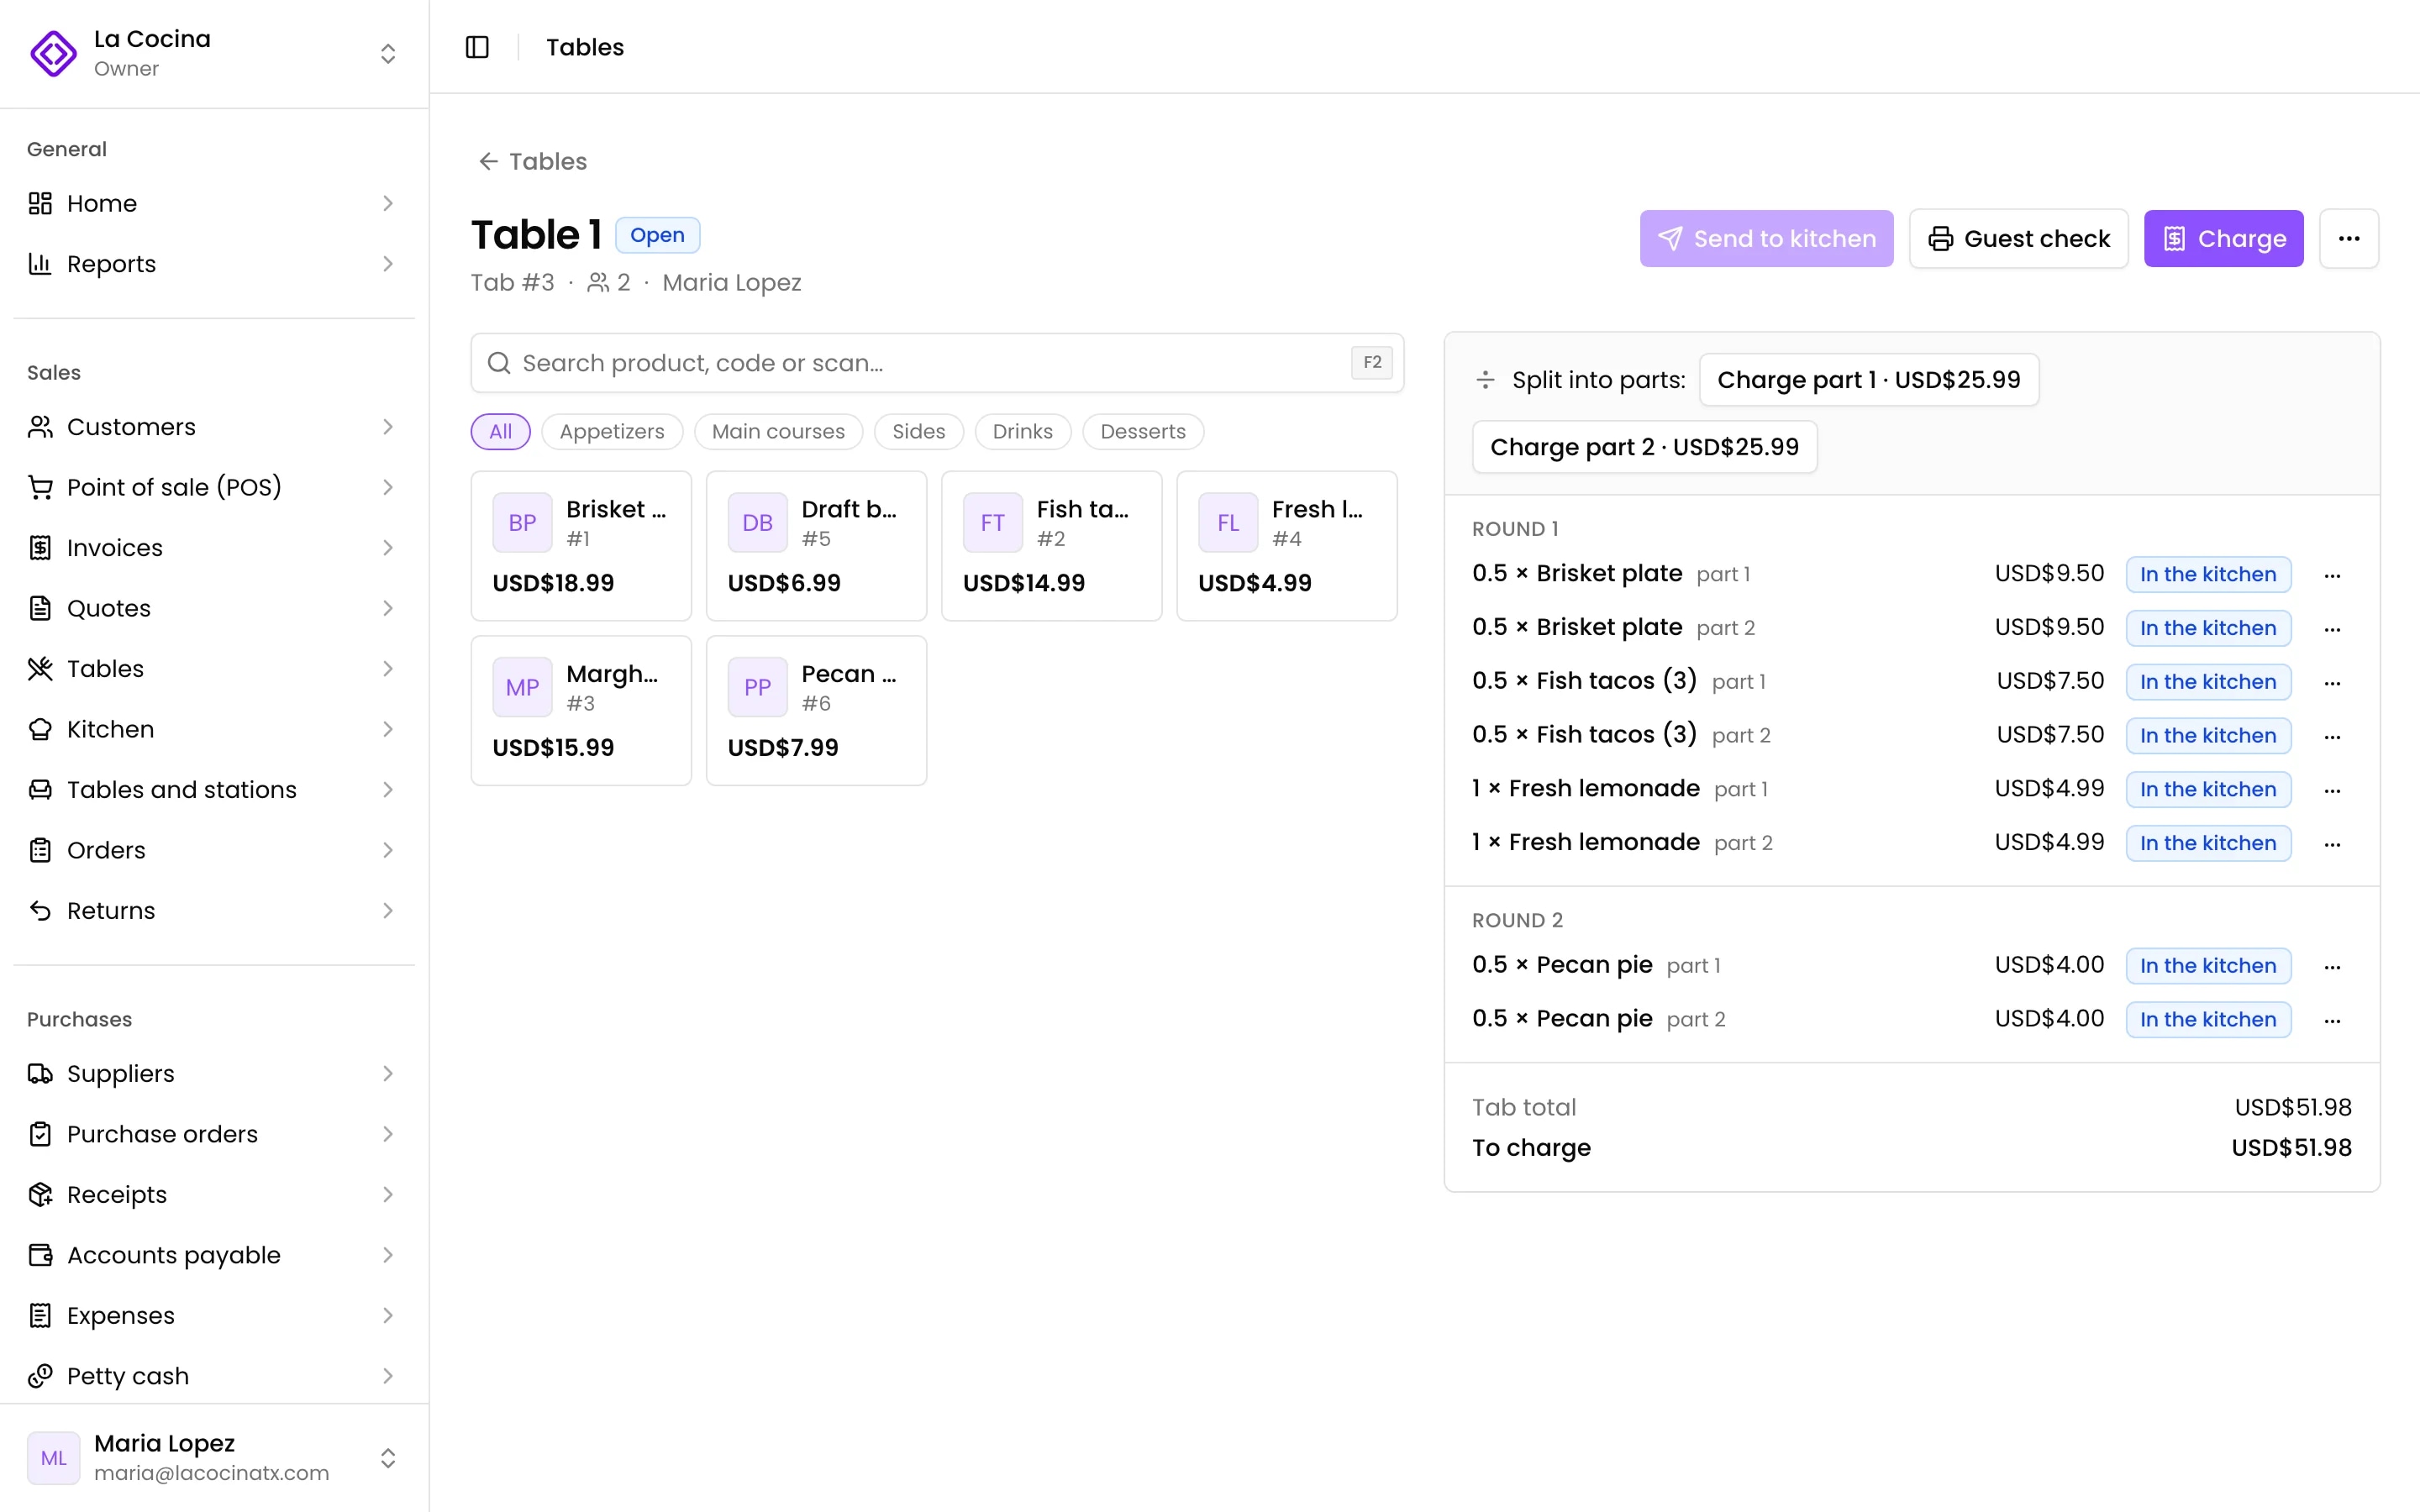Click the search magnifier icon
This screenshot has height=1512, width=2420.
coord(498,363)
